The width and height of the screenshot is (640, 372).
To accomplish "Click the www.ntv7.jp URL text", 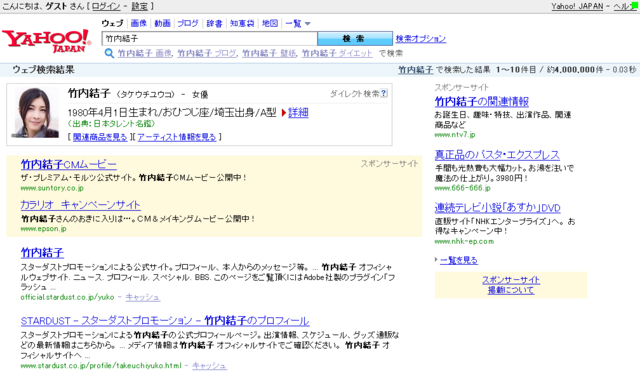I will pyautogui.click(x=455, y=134).
